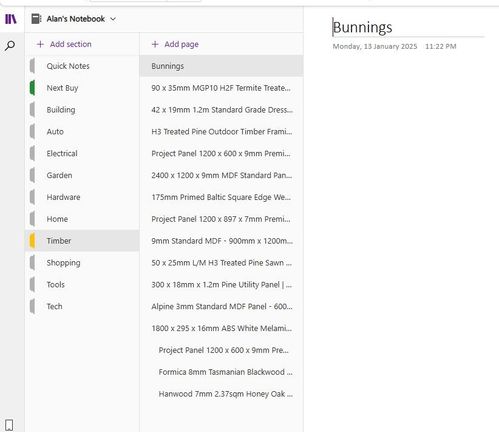Open indented subpage Project Panel 1200 x 600 x 9mm
The height and width of the screenshot is (432, 499).
[222, 350]
